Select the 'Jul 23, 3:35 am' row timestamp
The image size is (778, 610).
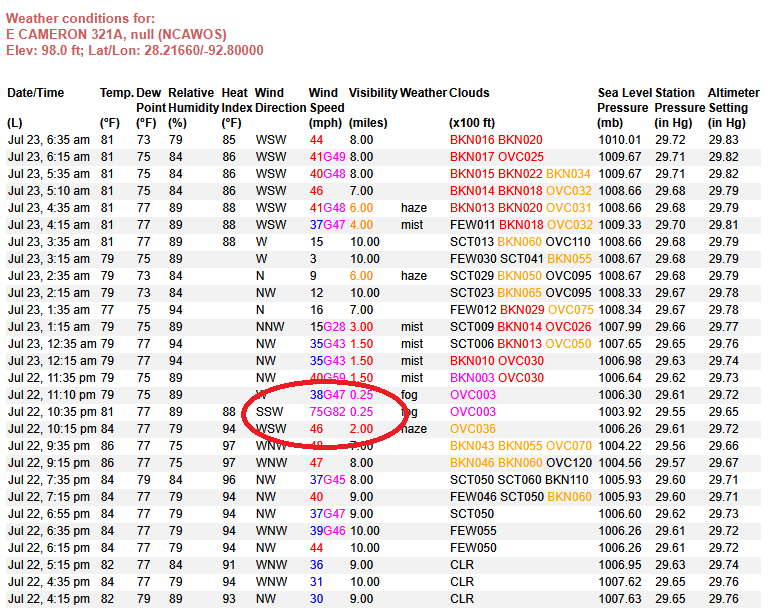pyautogui.click(x=49, y=242)
